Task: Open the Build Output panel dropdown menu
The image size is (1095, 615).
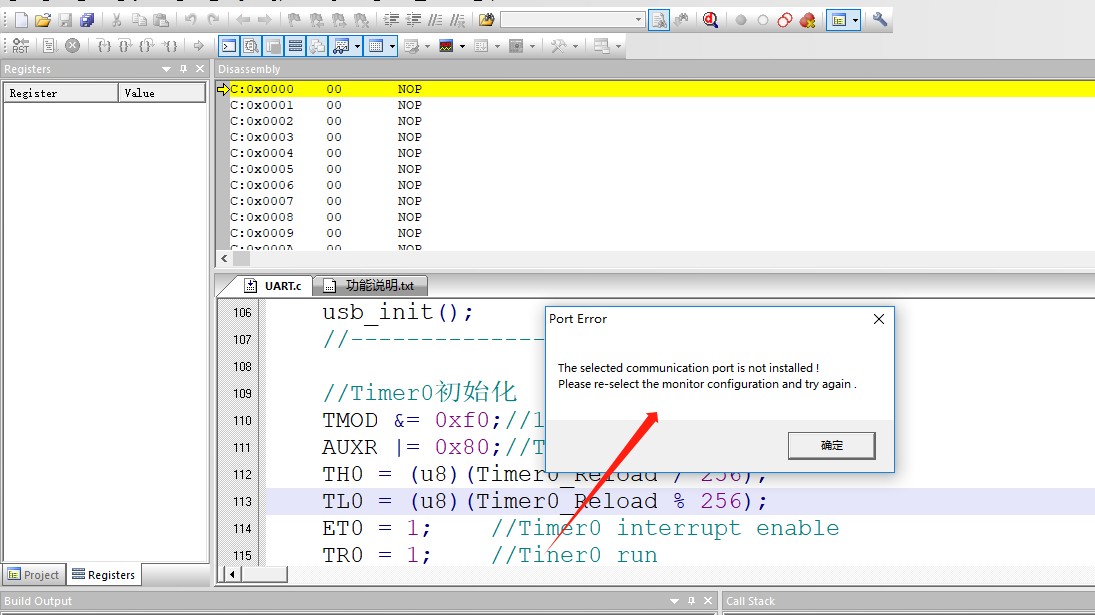Action: tap(674, 601)
